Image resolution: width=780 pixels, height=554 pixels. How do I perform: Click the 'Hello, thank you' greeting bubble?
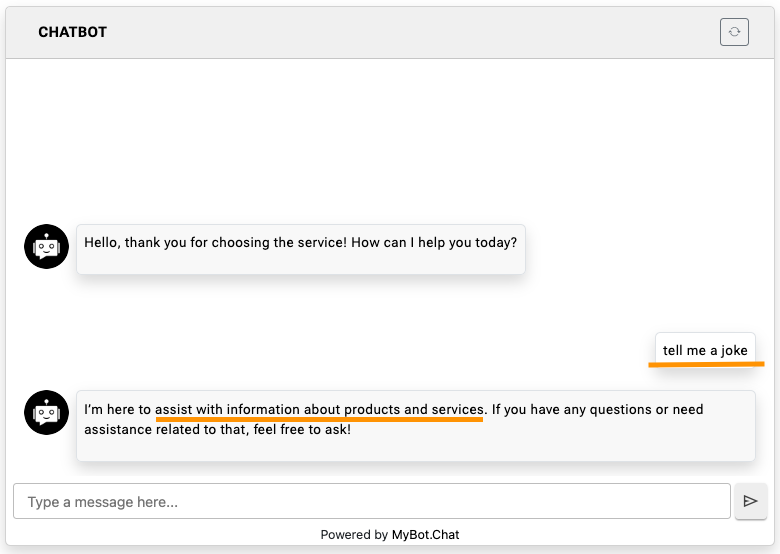coord(300,248)
